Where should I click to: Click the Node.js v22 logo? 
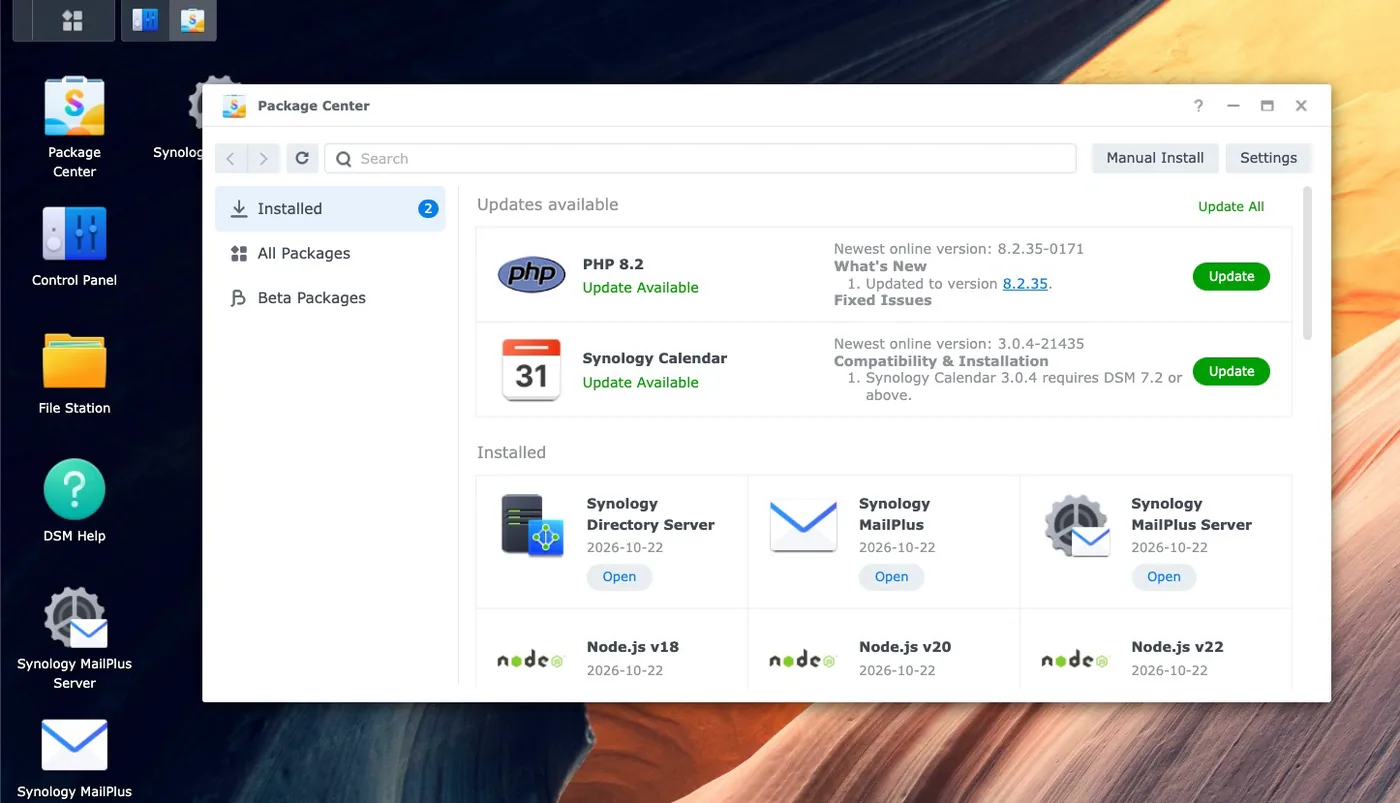[x=1075, y=660]
